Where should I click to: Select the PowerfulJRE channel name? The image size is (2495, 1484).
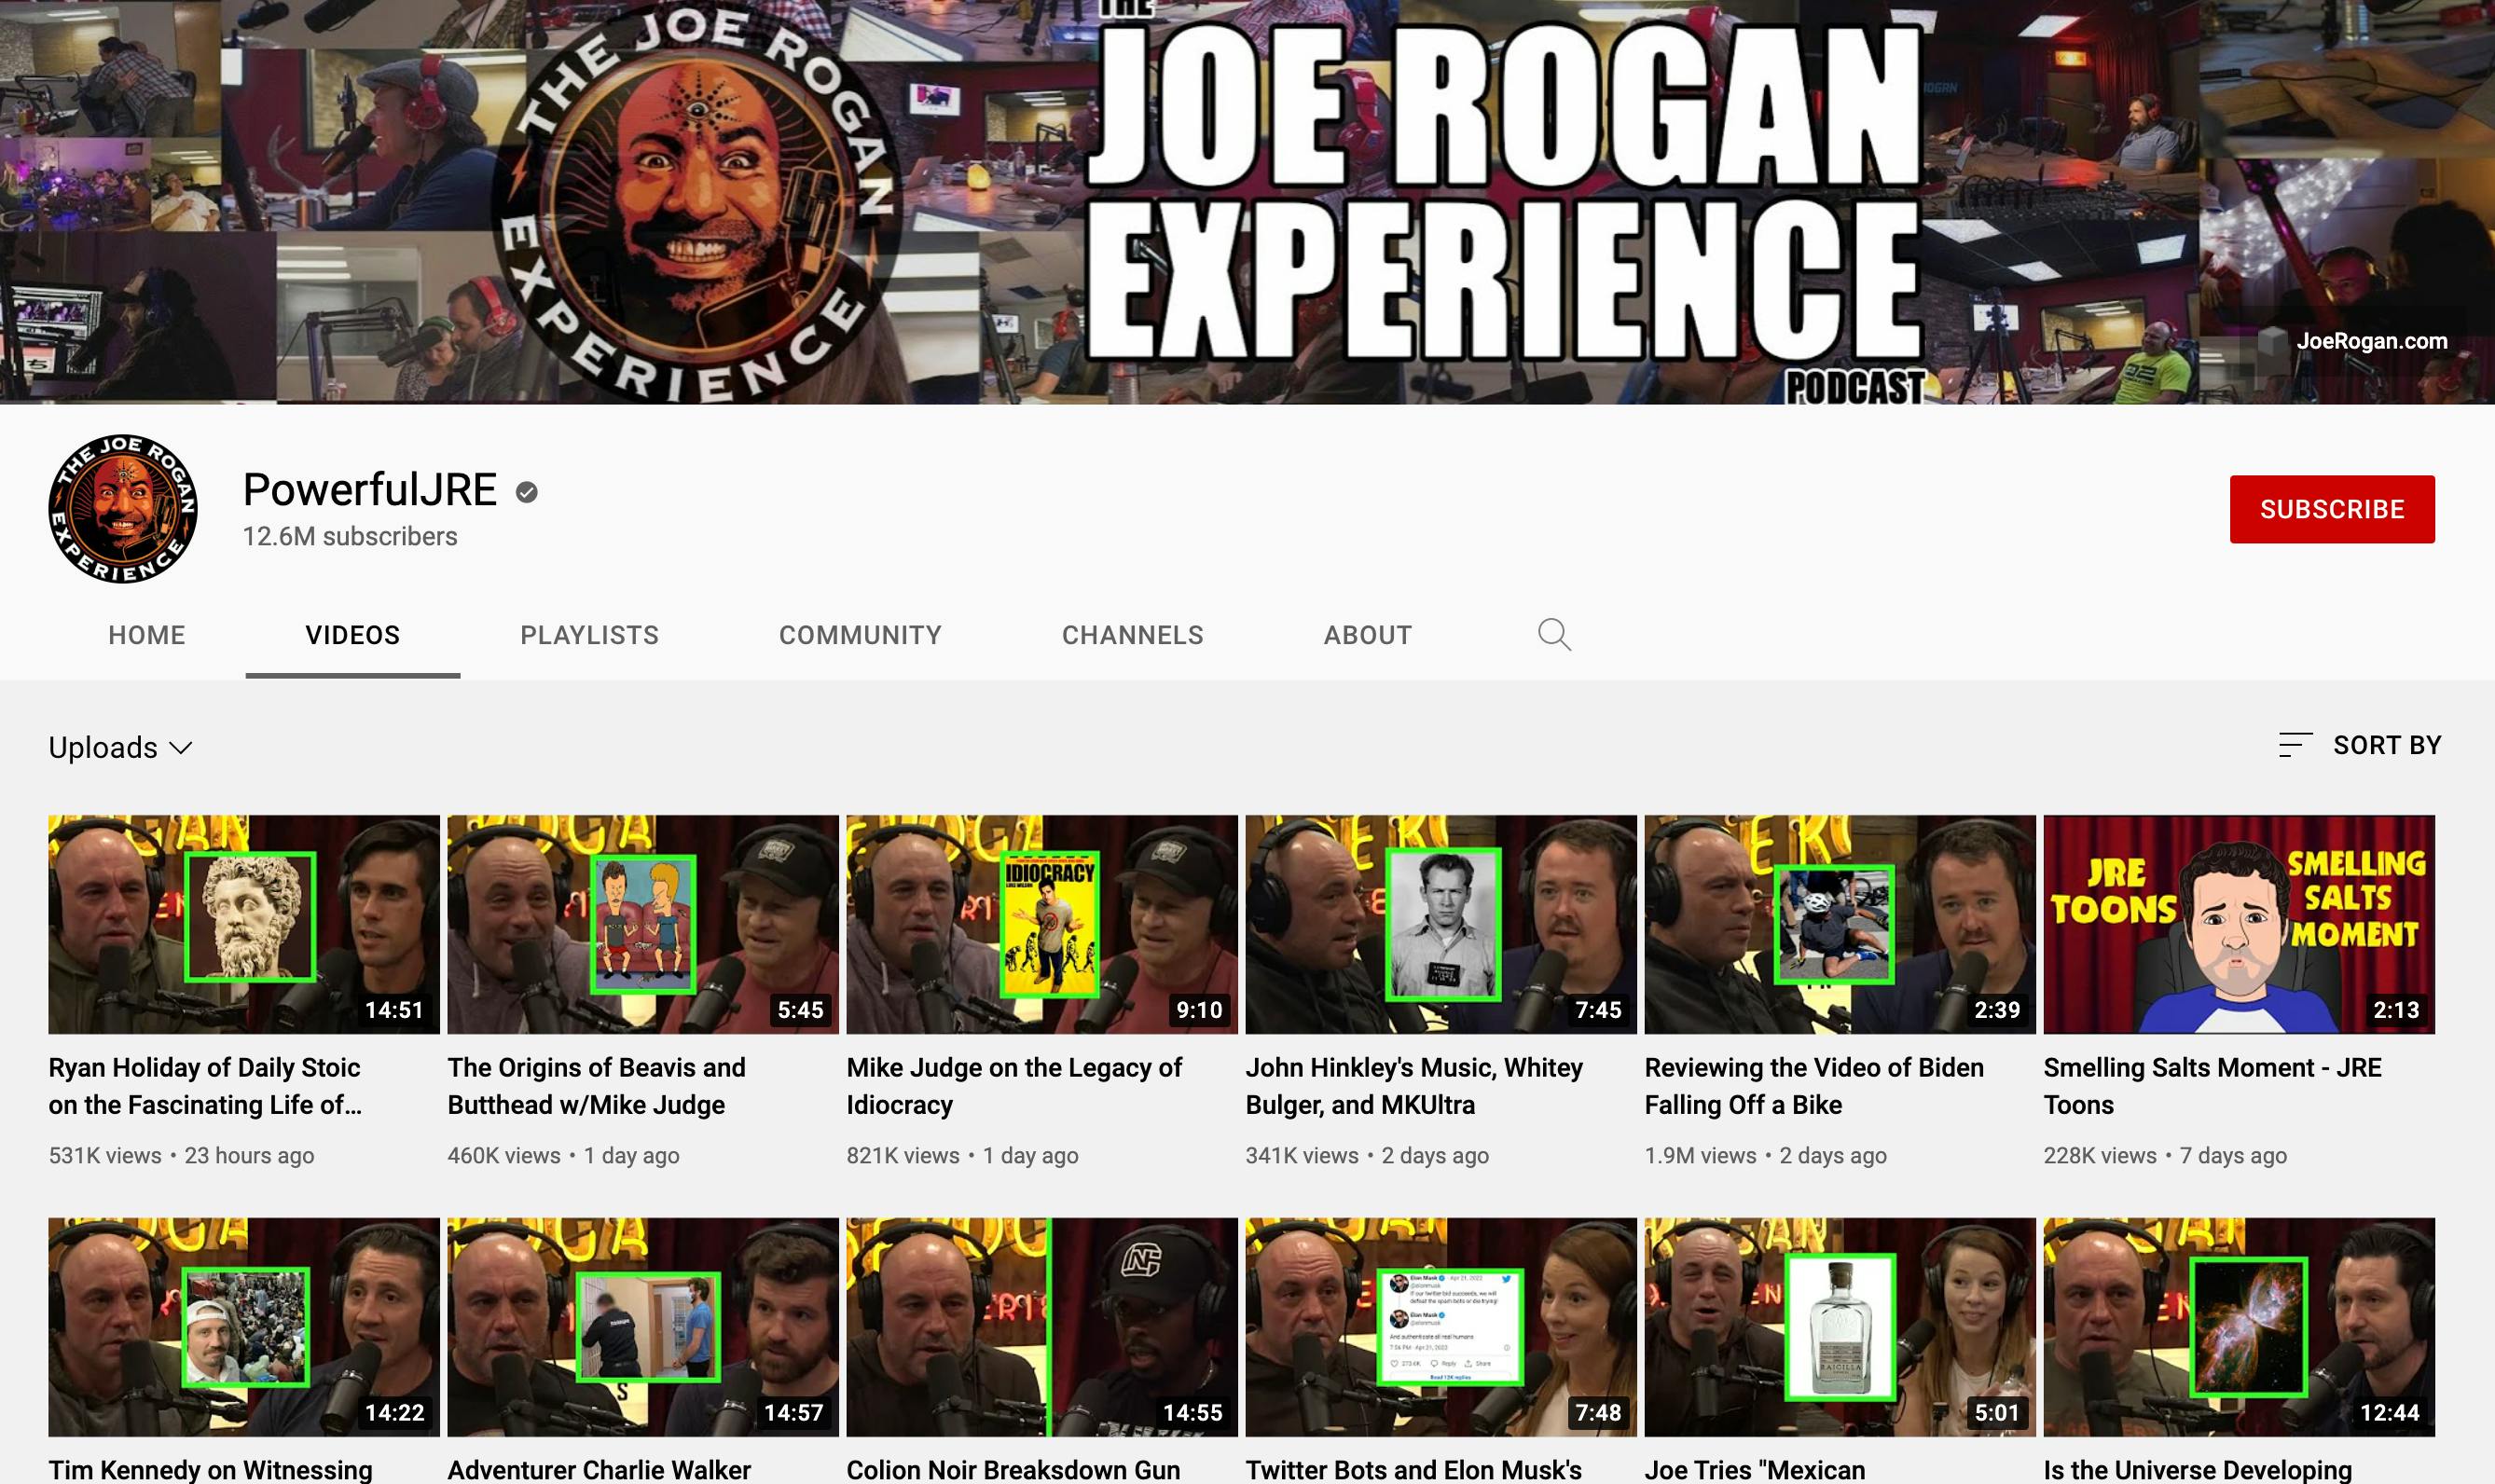[369, 491]
